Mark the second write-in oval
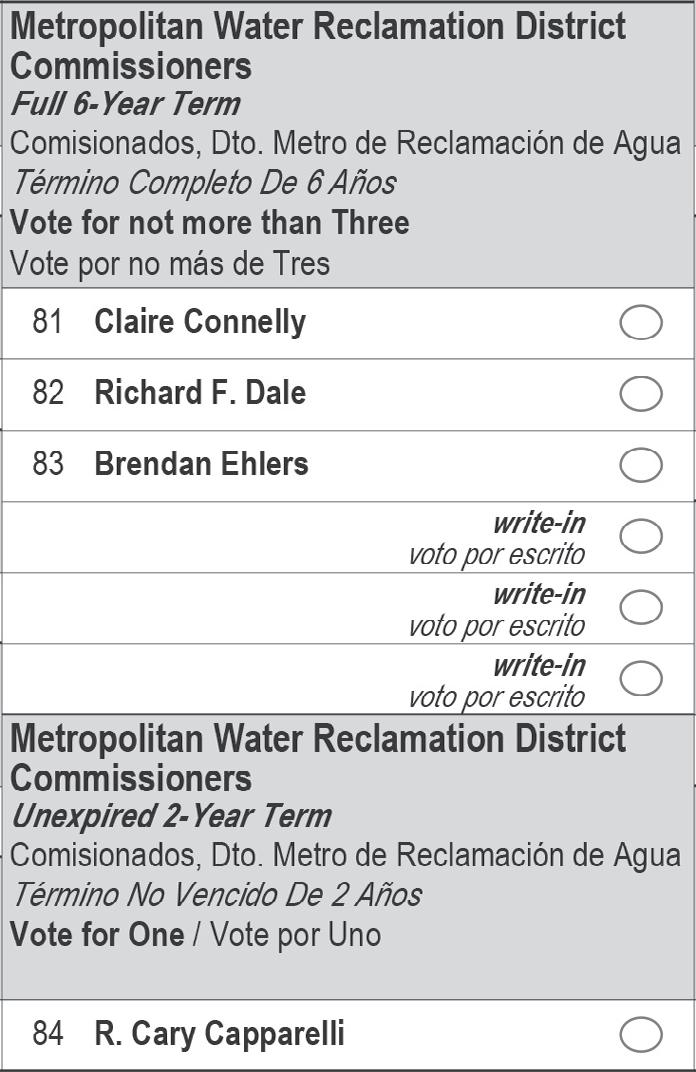 pyautogui.click(x=641, y=607)
